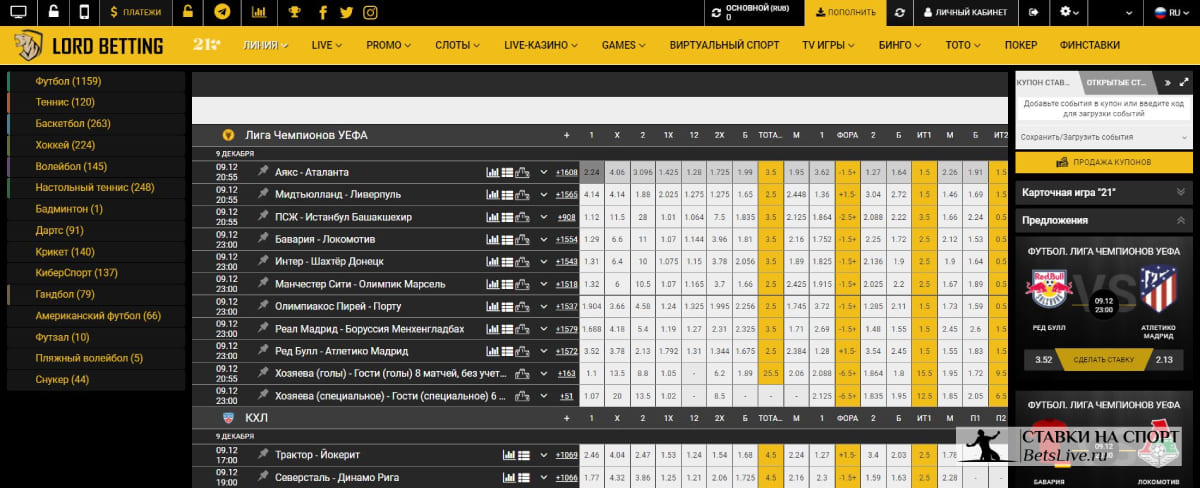This screenshot has width=1200, height=488.
Task: Pin the Бавария - Локомотив match
Action: (x=263, y=239)
